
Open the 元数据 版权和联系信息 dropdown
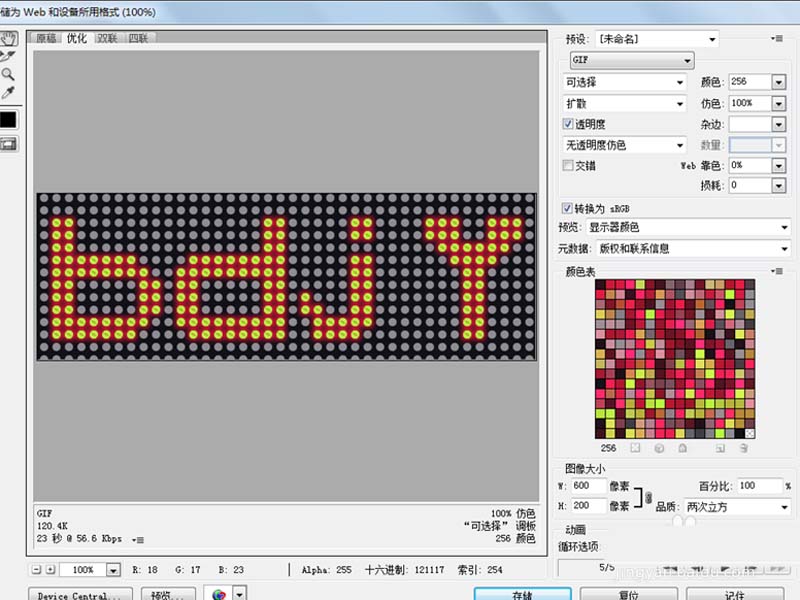[x=693, y=248]
